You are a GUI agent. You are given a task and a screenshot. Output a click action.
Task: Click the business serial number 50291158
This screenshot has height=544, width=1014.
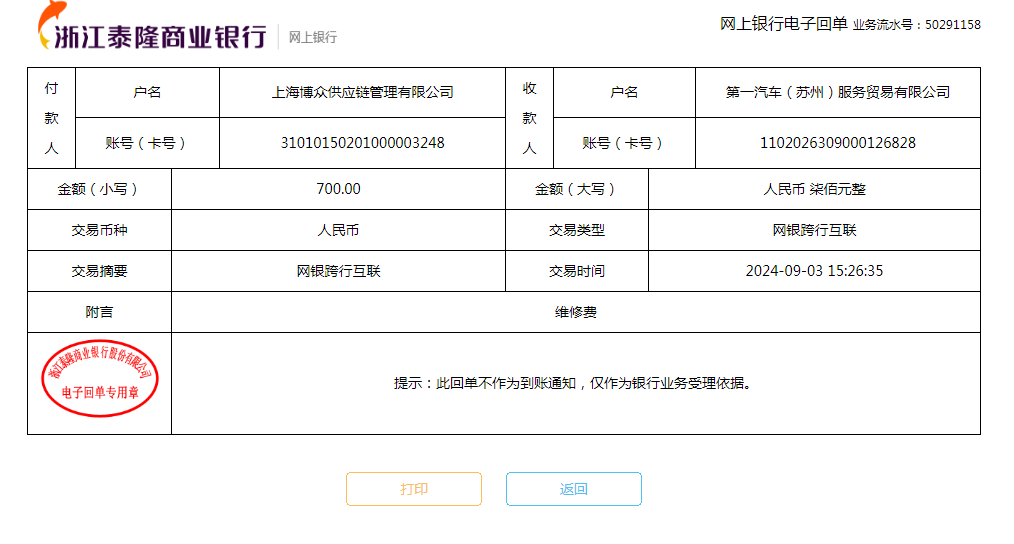point(953,25)
